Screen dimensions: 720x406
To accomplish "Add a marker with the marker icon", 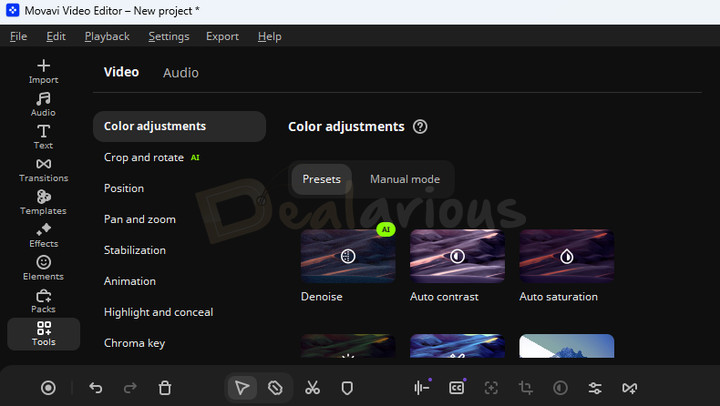I will [x=347, y=388].
